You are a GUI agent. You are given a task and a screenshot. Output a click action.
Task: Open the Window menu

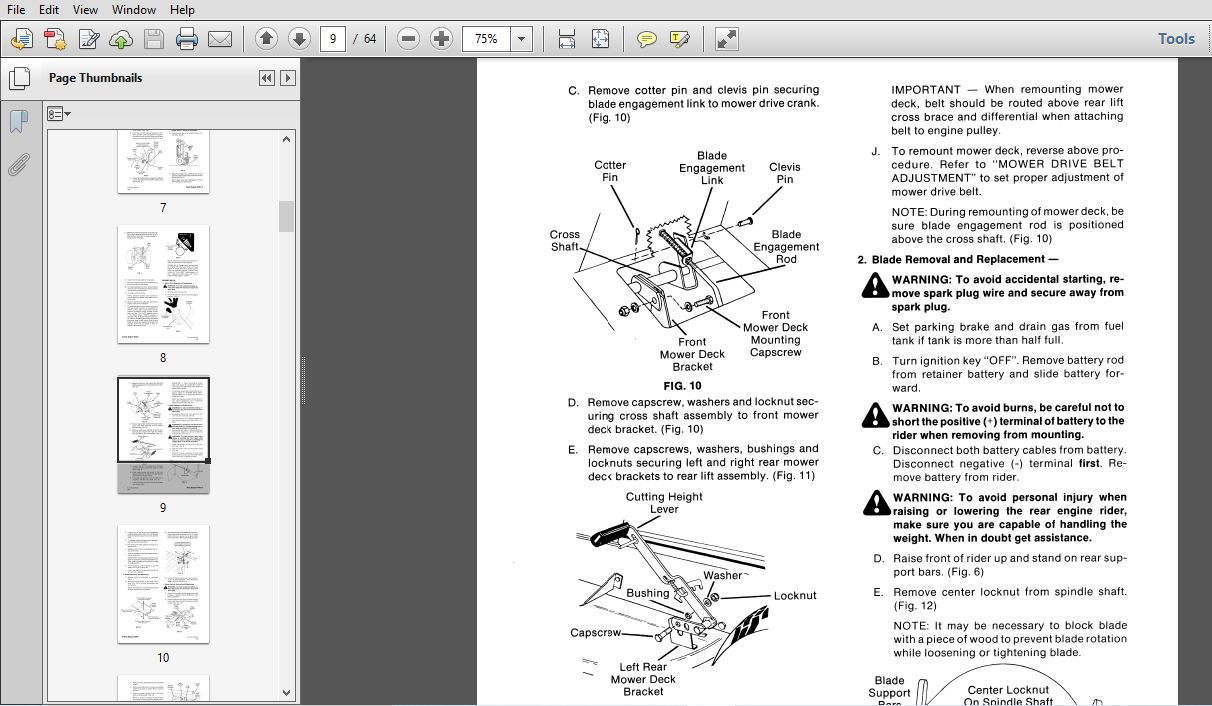point(133,9)
